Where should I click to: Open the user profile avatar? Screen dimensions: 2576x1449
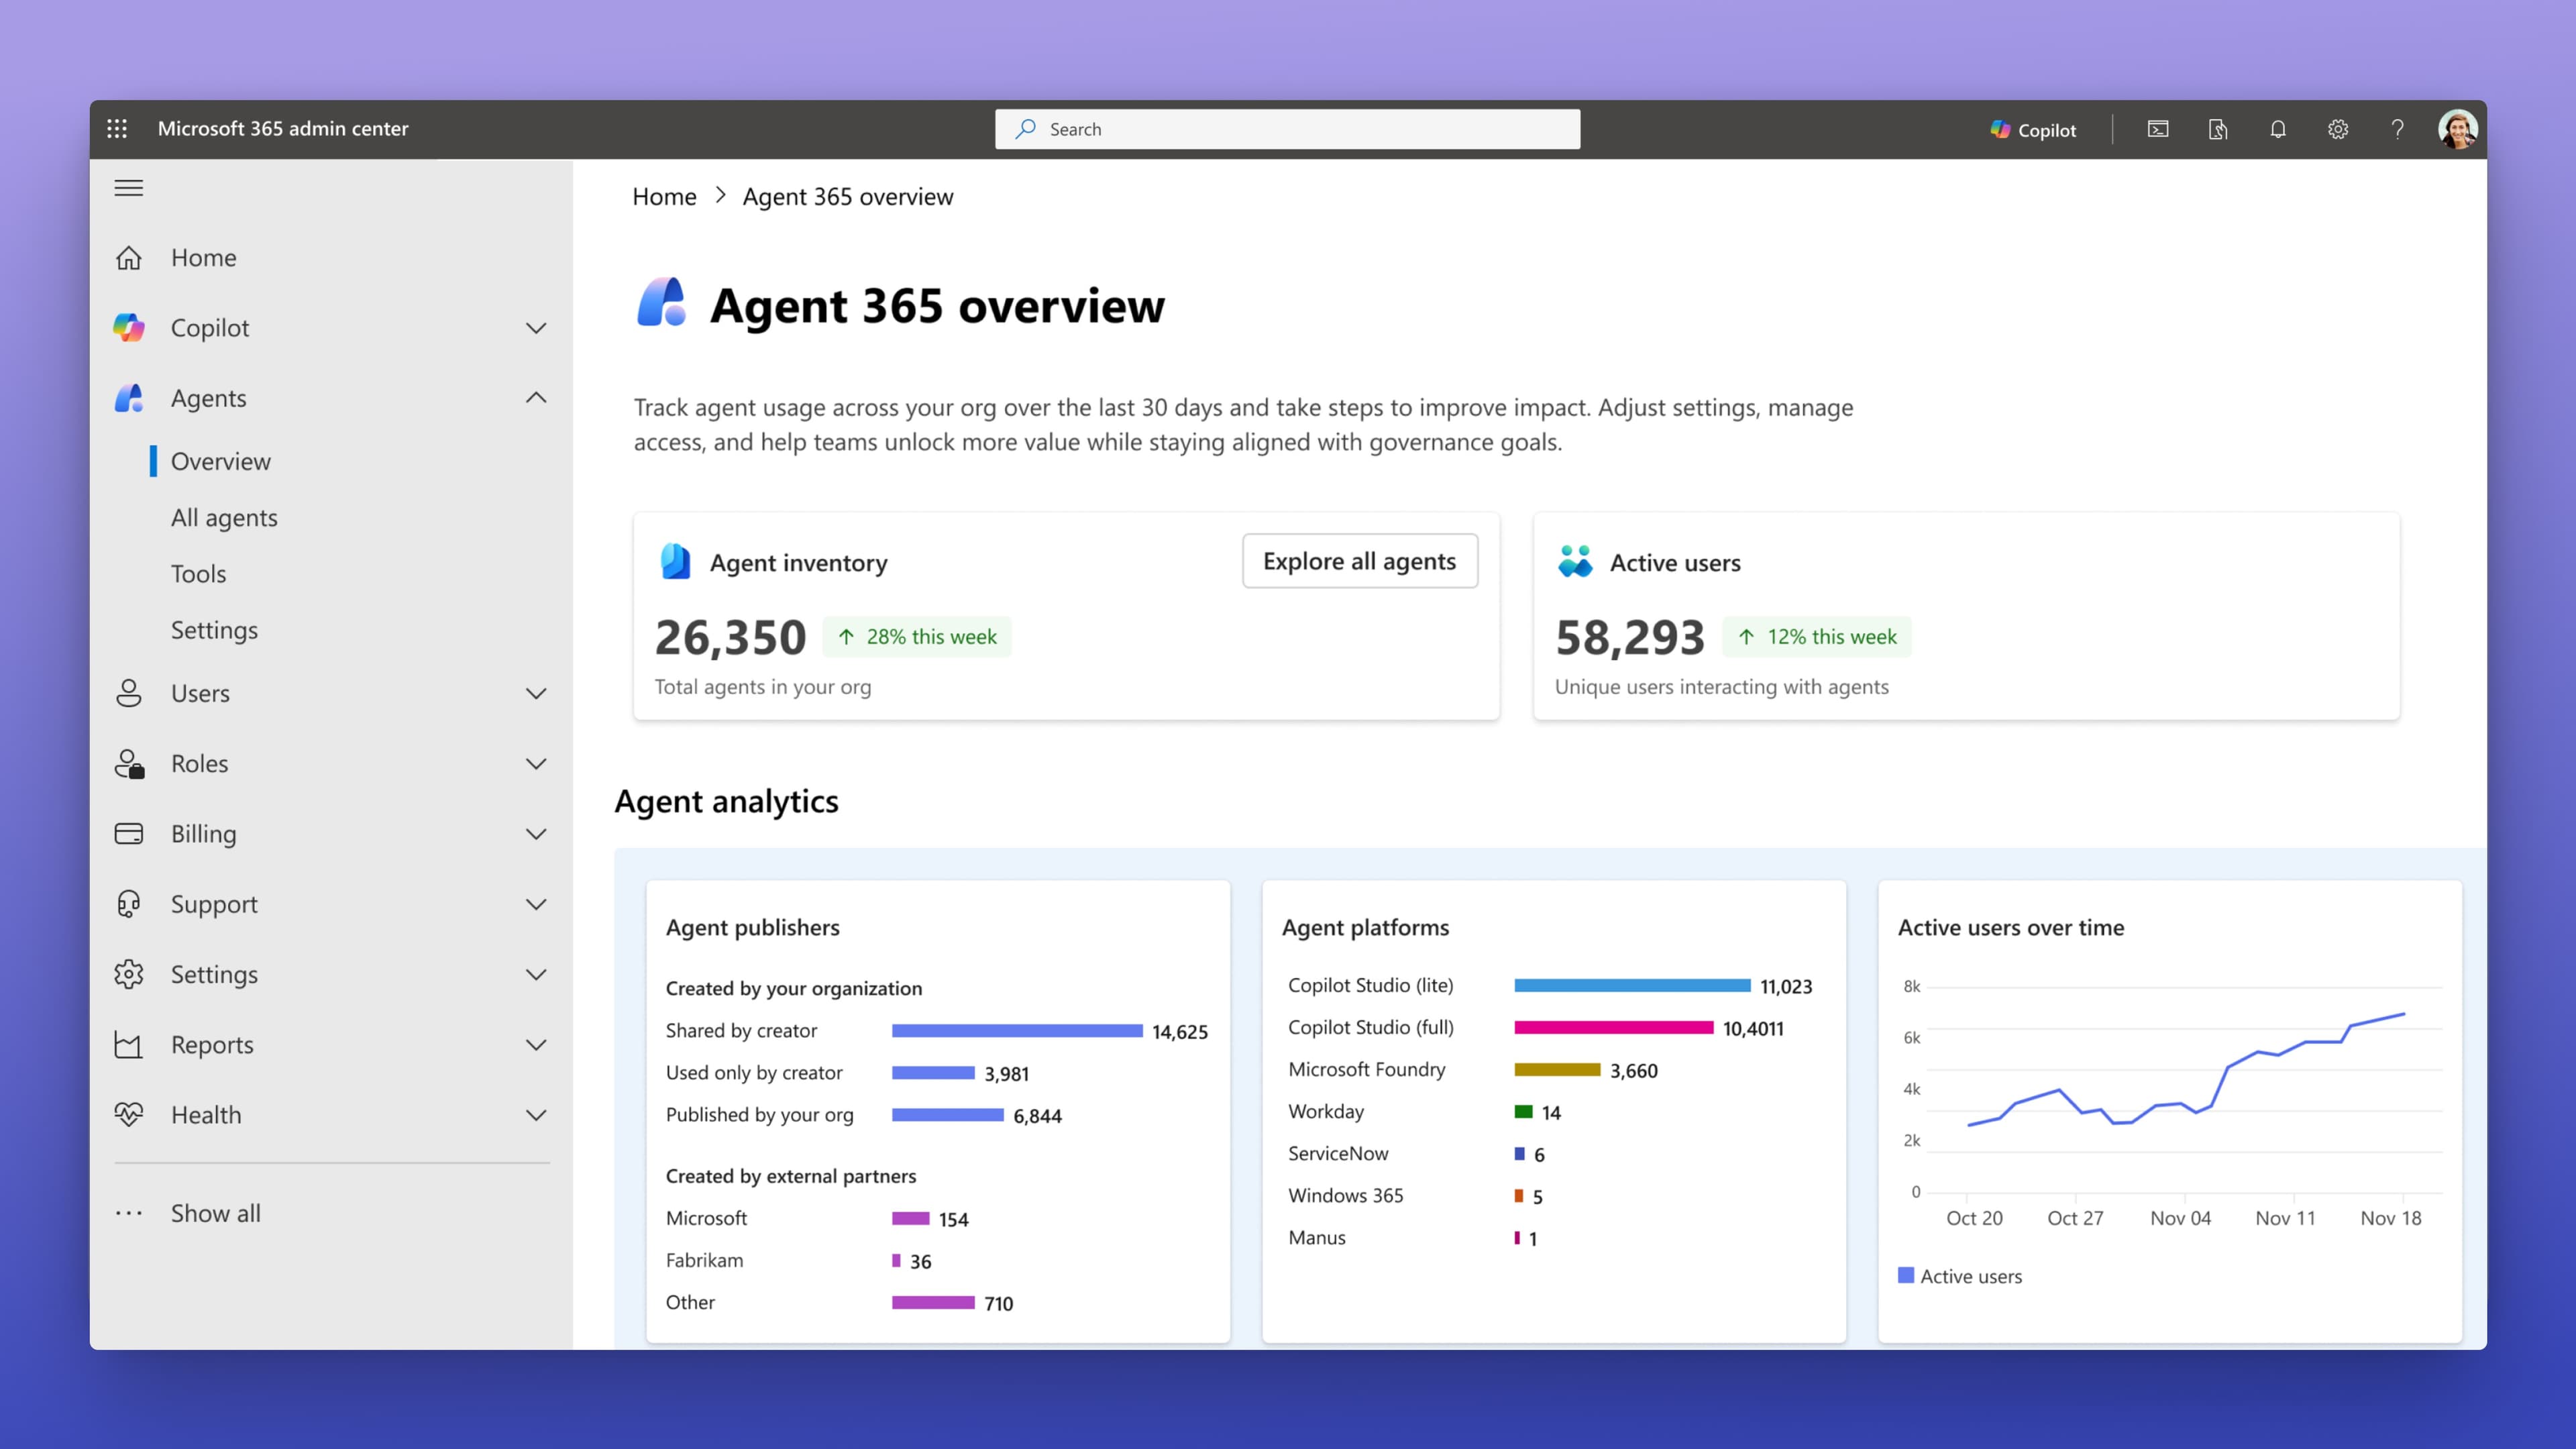[x=2458, y=128]
